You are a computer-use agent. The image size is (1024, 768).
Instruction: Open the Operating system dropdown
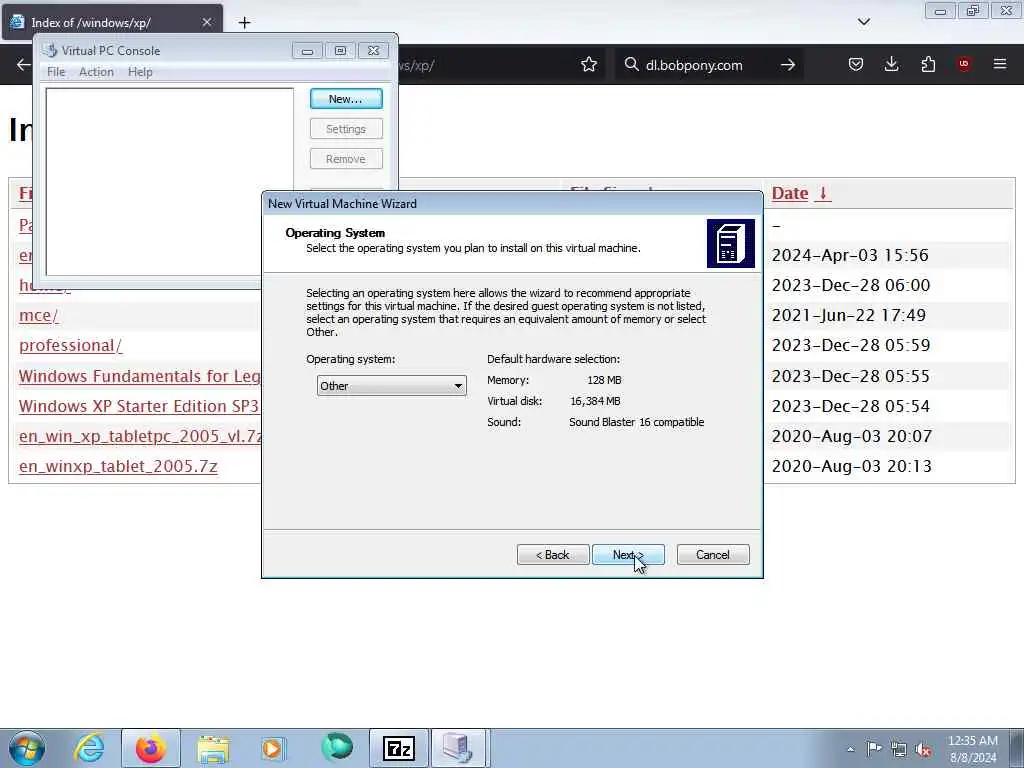tap(391, 385)
